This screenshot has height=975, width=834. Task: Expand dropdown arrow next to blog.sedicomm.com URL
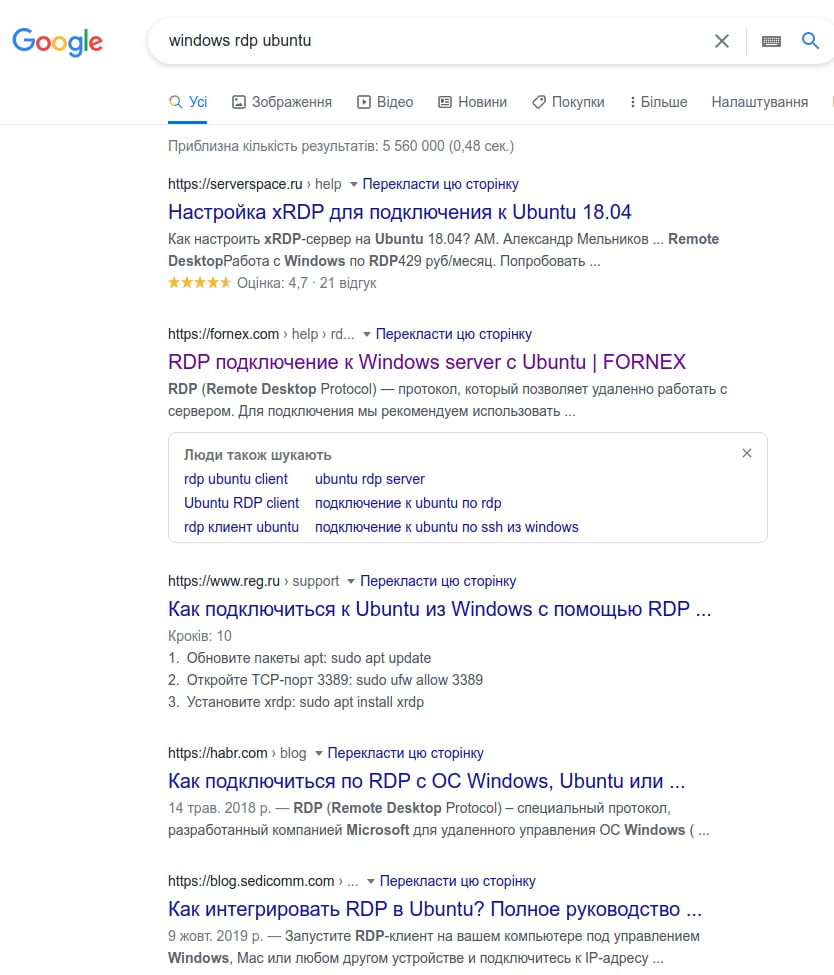pos(371,882)
